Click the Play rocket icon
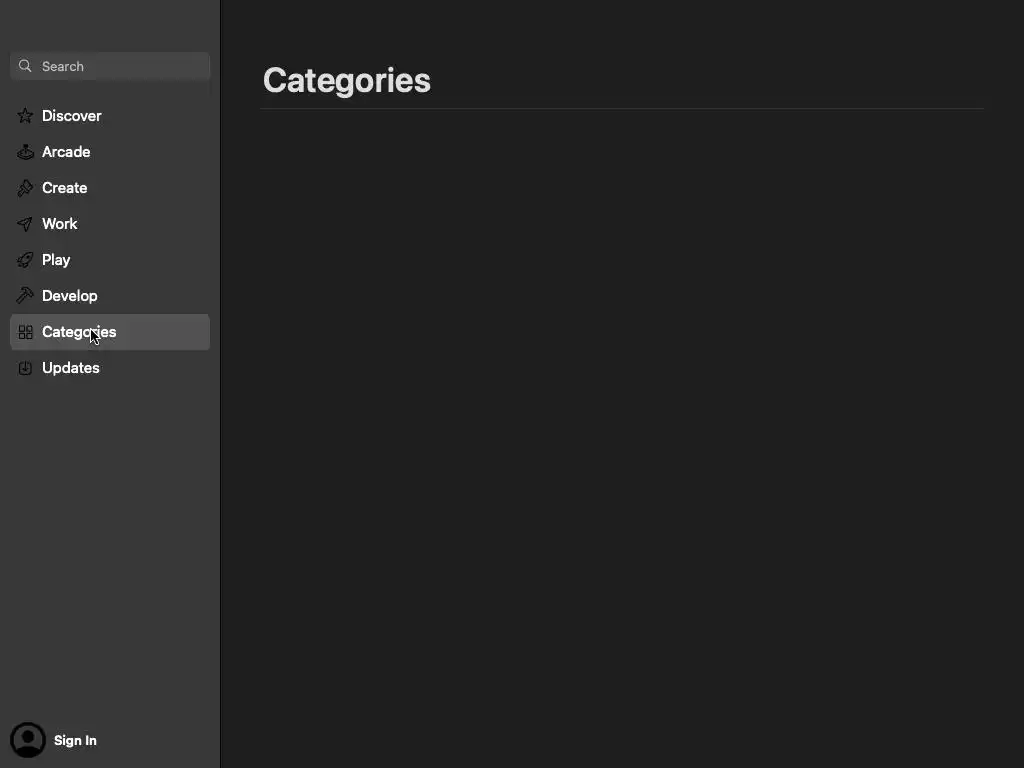Image resolution: width=1024 pixels, height=768 pixels. 25,260
